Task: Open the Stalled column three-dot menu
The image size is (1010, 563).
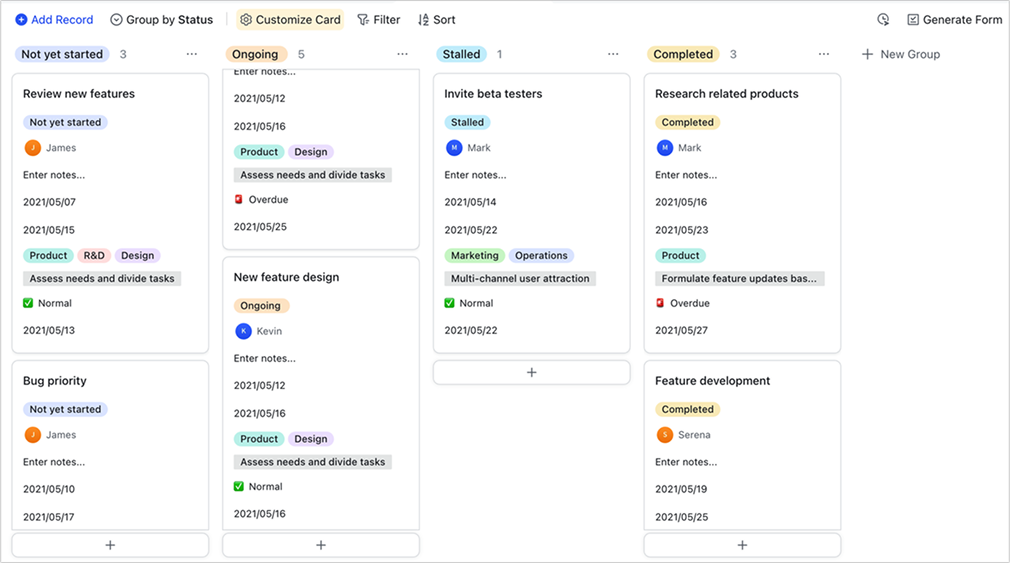Action: (613, 55)
